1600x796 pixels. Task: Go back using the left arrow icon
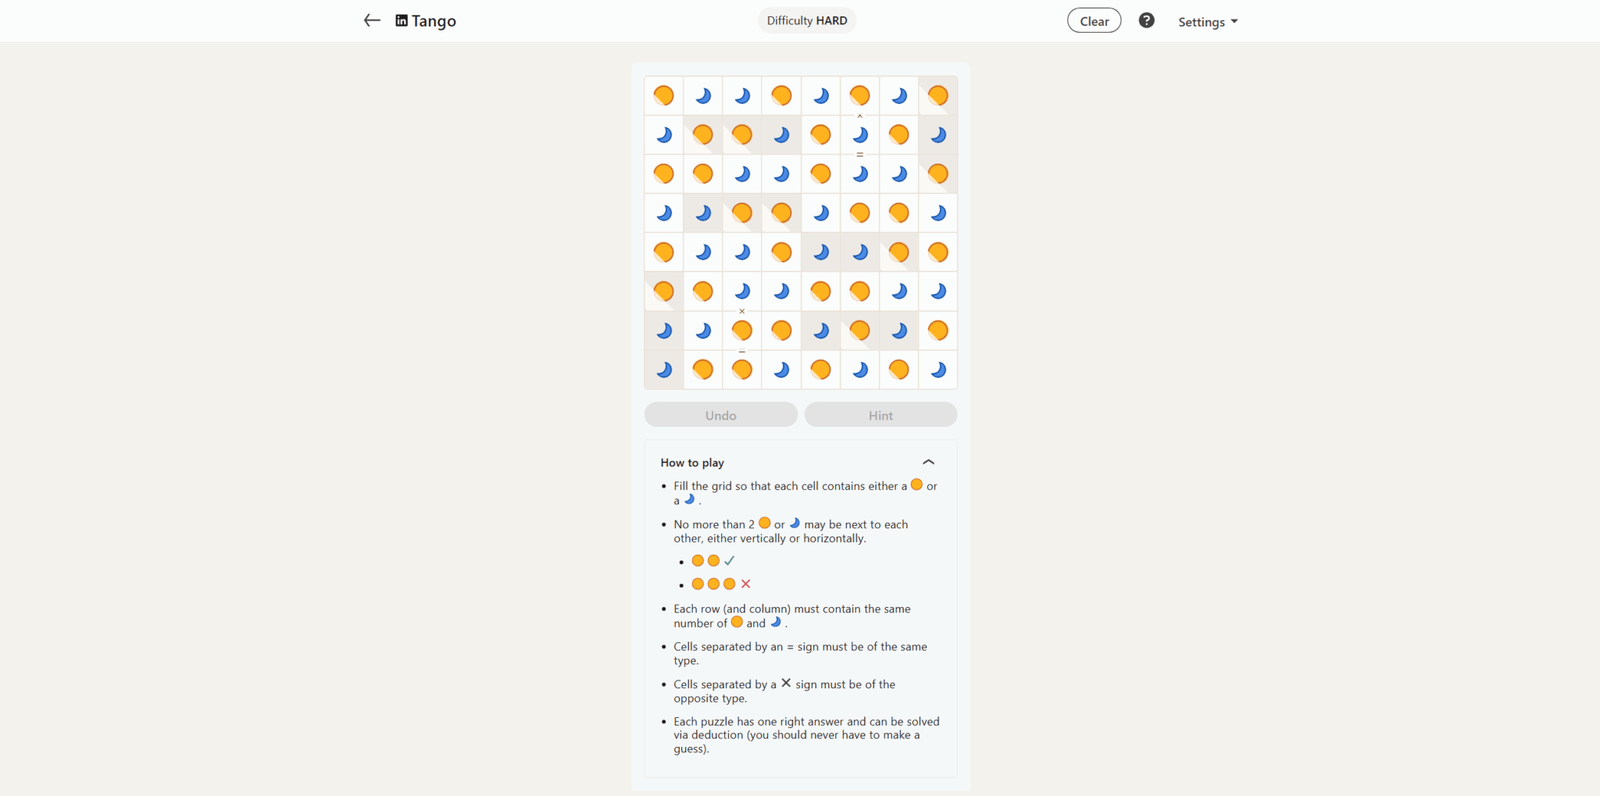(372, 20)
